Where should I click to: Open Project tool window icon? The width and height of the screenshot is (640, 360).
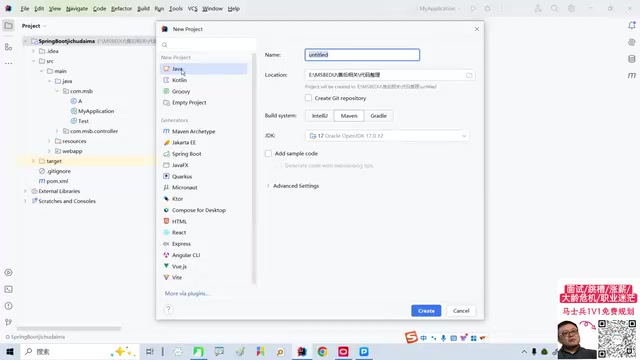[x=8, y=26]
